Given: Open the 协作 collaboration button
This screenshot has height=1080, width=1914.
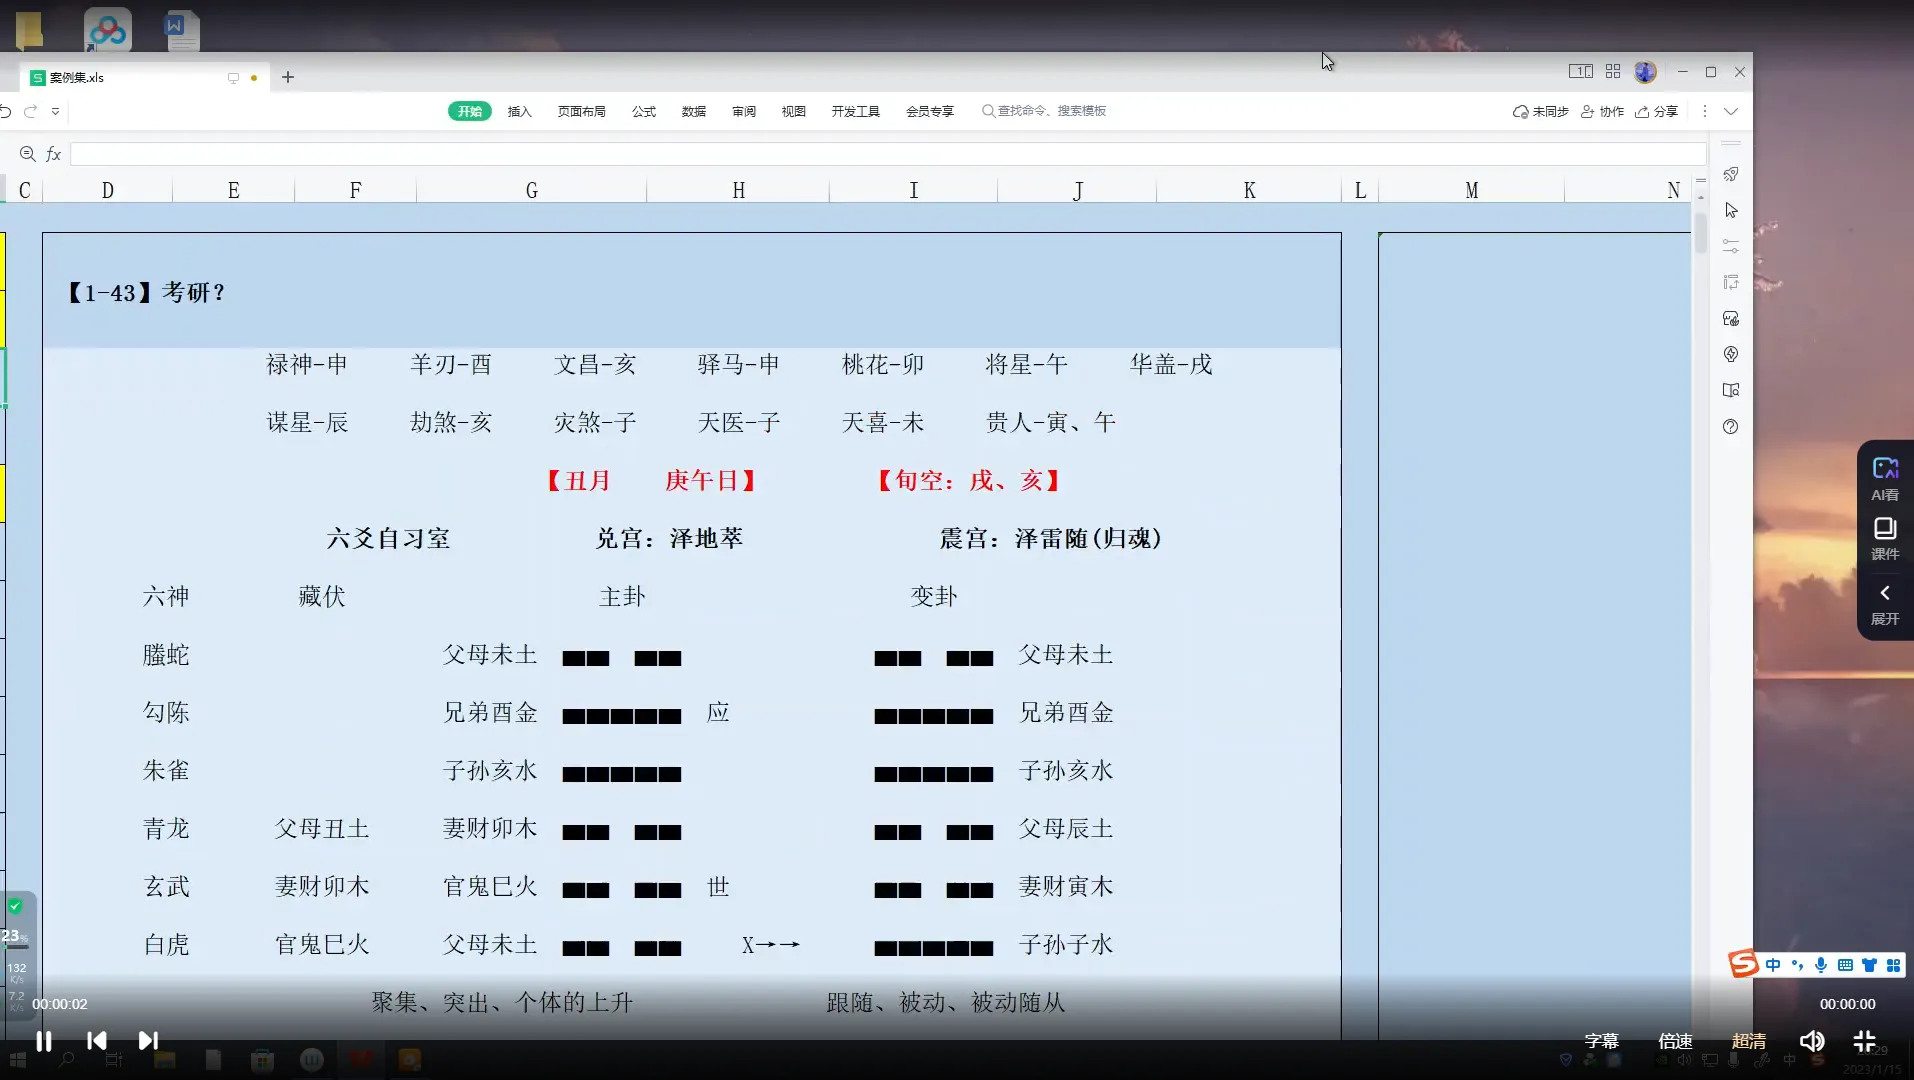Looking at the screenshot, I should pyautogui.click(x=1602, y=111).
